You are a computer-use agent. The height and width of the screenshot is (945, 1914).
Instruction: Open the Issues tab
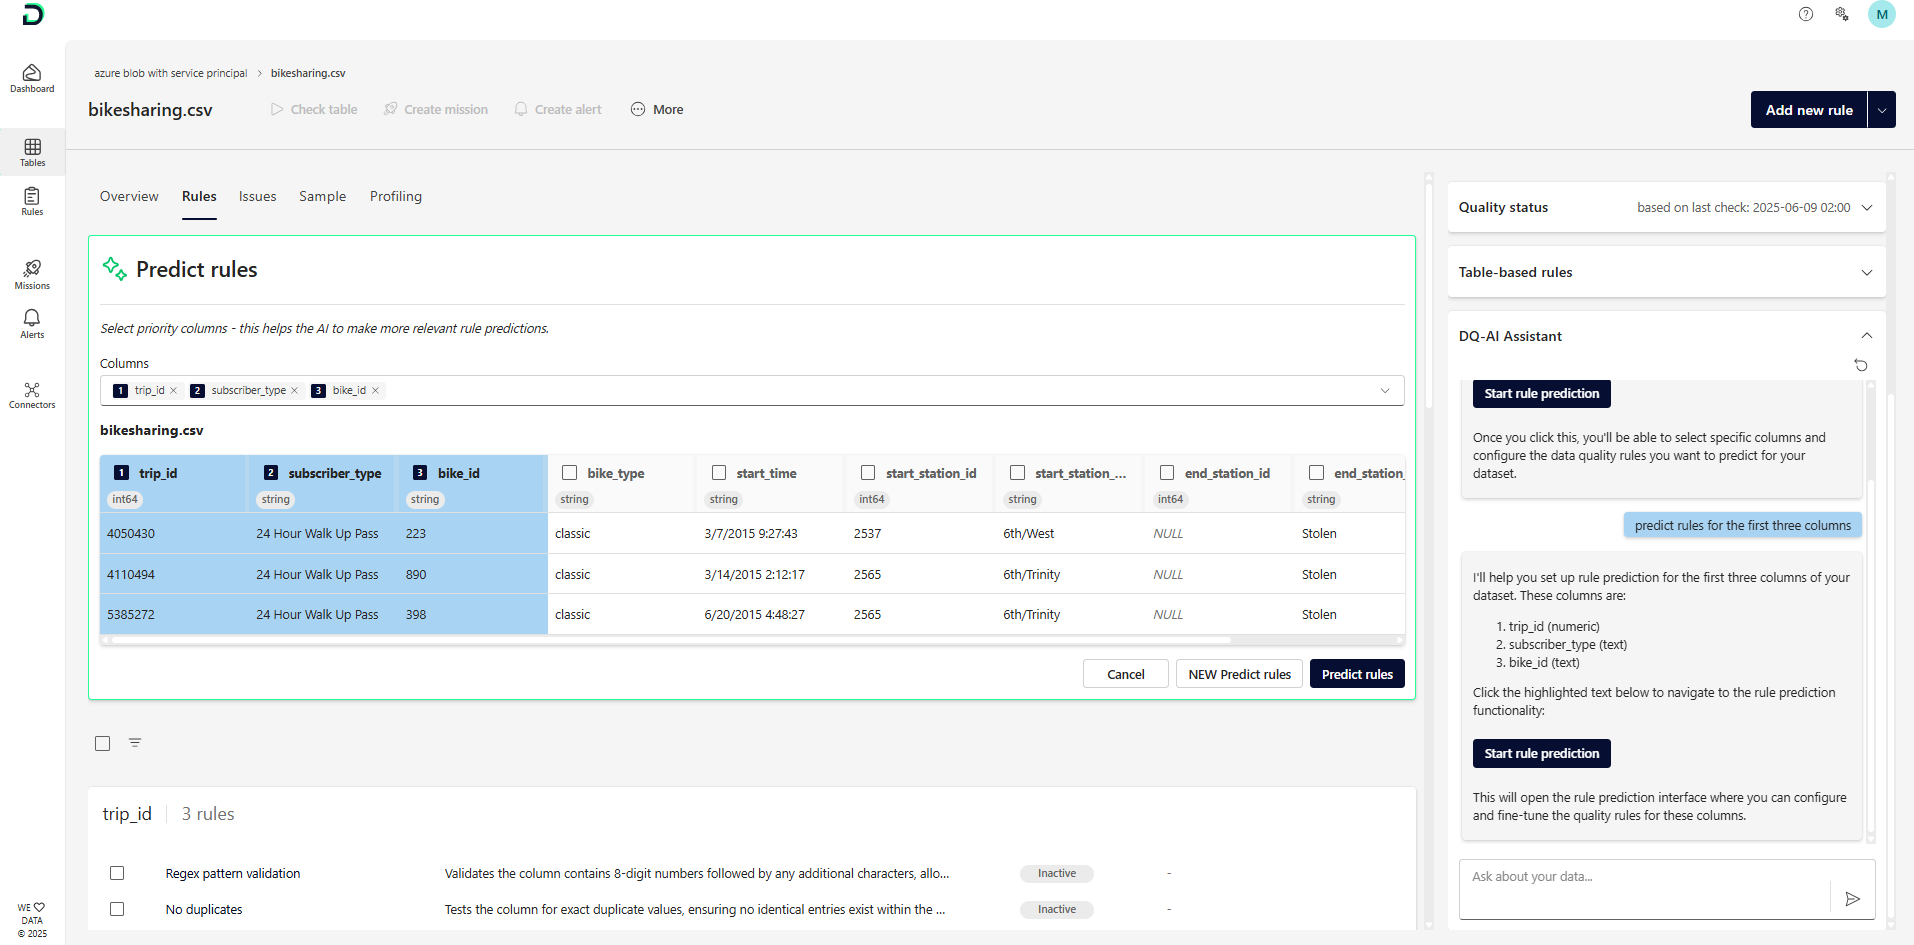pos(257,197)
